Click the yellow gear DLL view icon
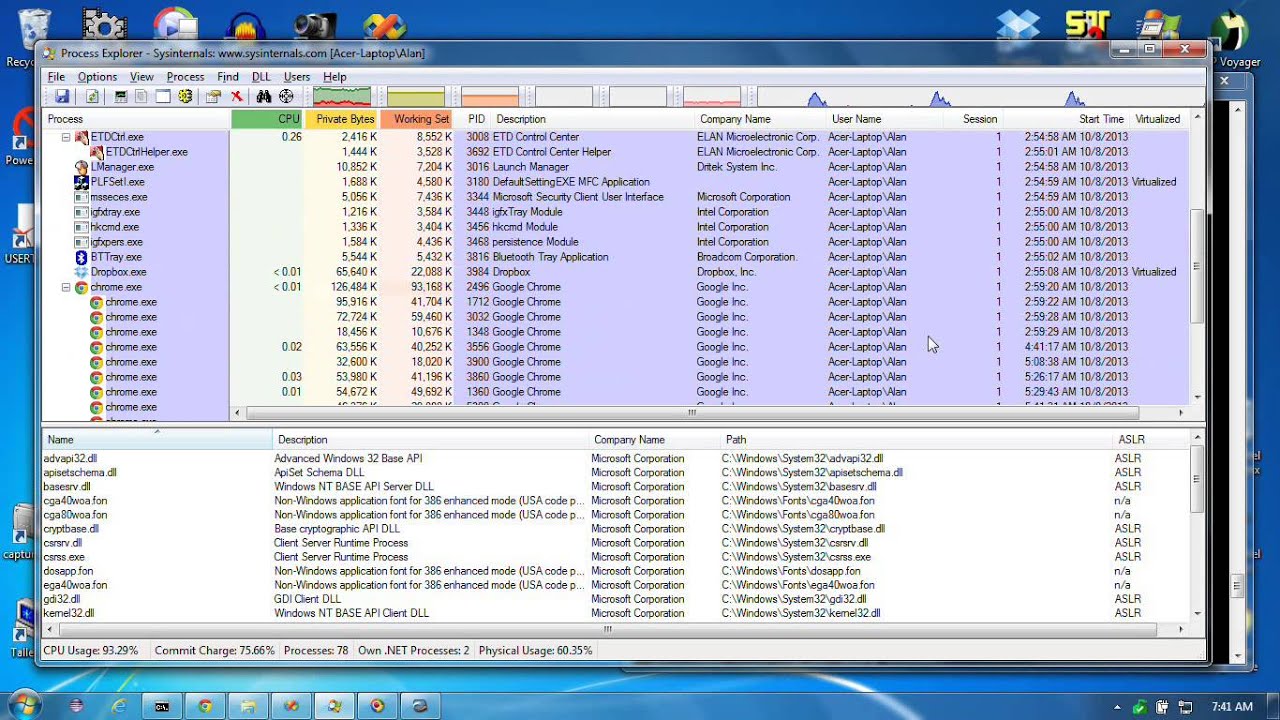This screenshot has height=720, width=1280. 185,97
